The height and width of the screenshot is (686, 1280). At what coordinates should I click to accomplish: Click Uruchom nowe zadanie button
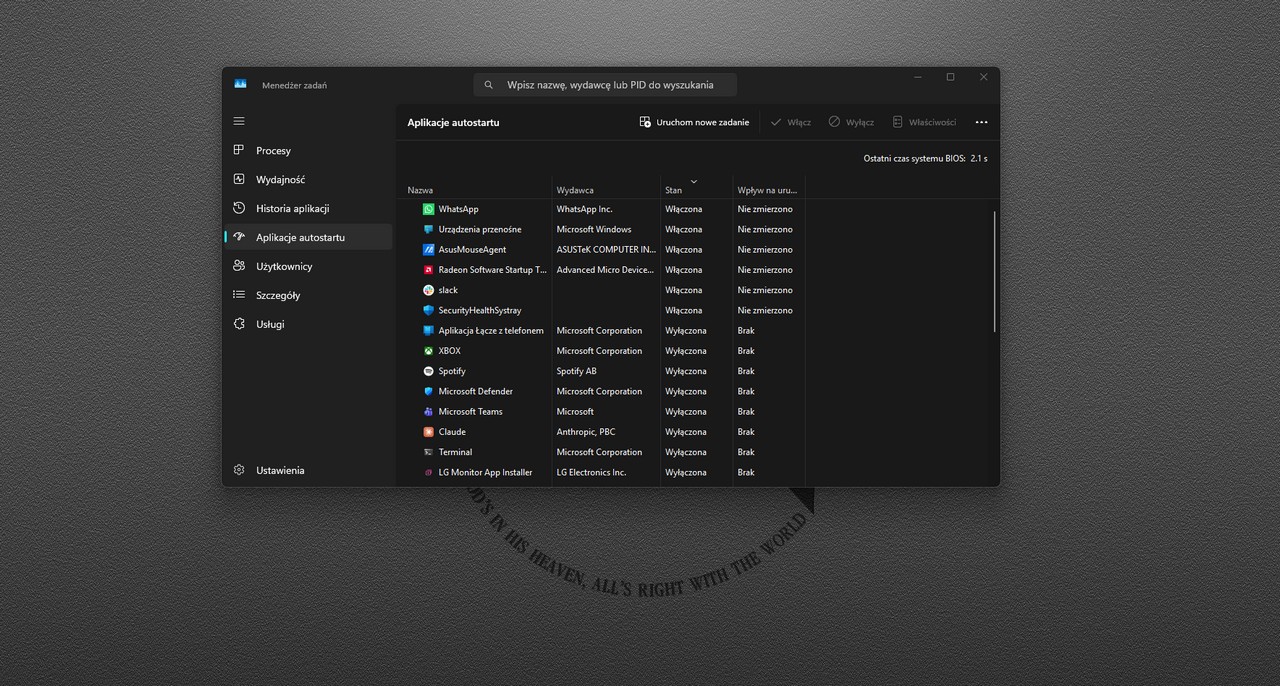click(694, 122)
